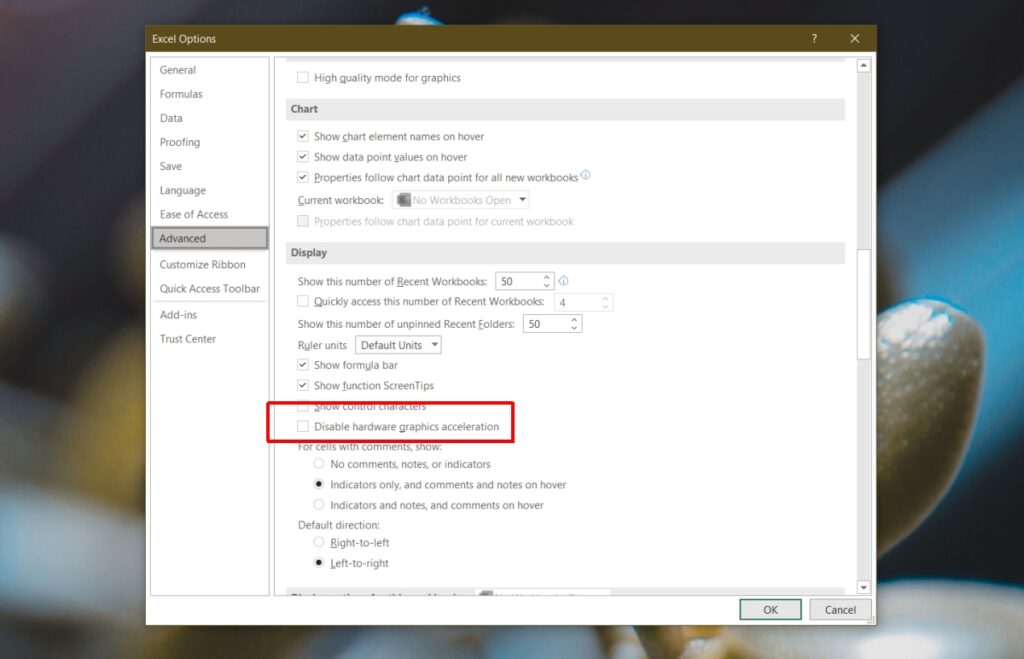Uncheck Show formula bar

click(302, 365)
